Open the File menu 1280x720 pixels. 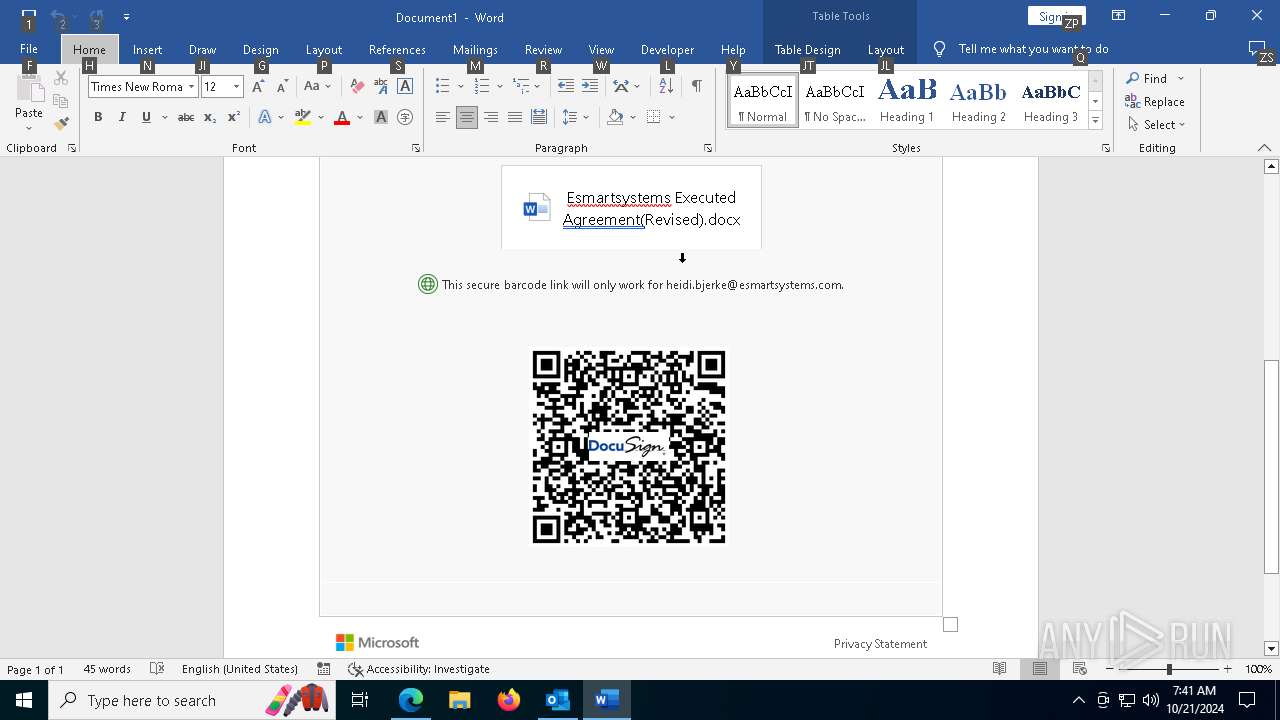29,49
